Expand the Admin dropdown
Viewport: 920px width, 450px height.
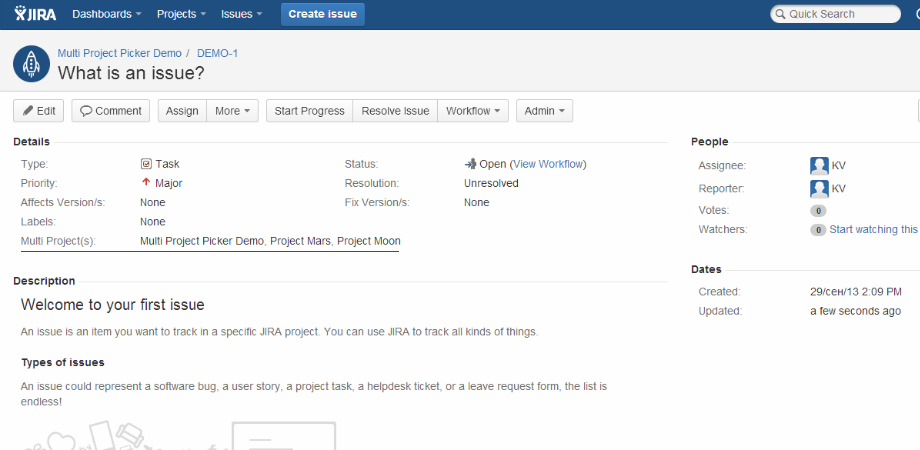click(x=544, y=111)
